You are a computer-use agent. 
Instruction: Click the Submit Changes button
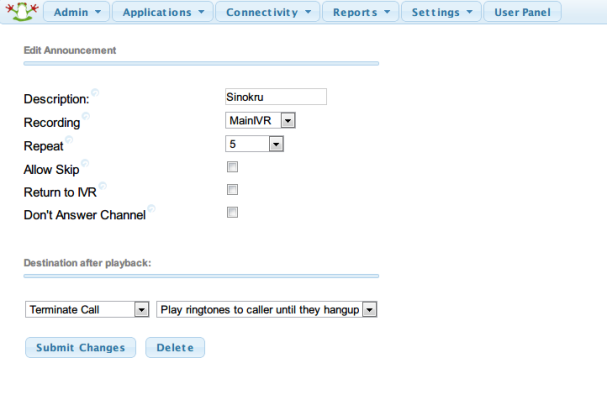[81, 347]
